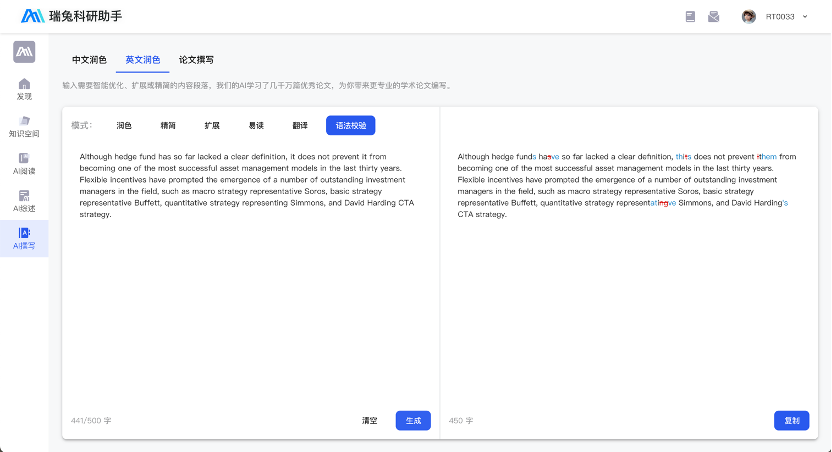This screenshot has height=452, width=832.
Task: Select AI撰写 writing tool in sidebar
Action: pyautogui.click(x=24, y=238)
